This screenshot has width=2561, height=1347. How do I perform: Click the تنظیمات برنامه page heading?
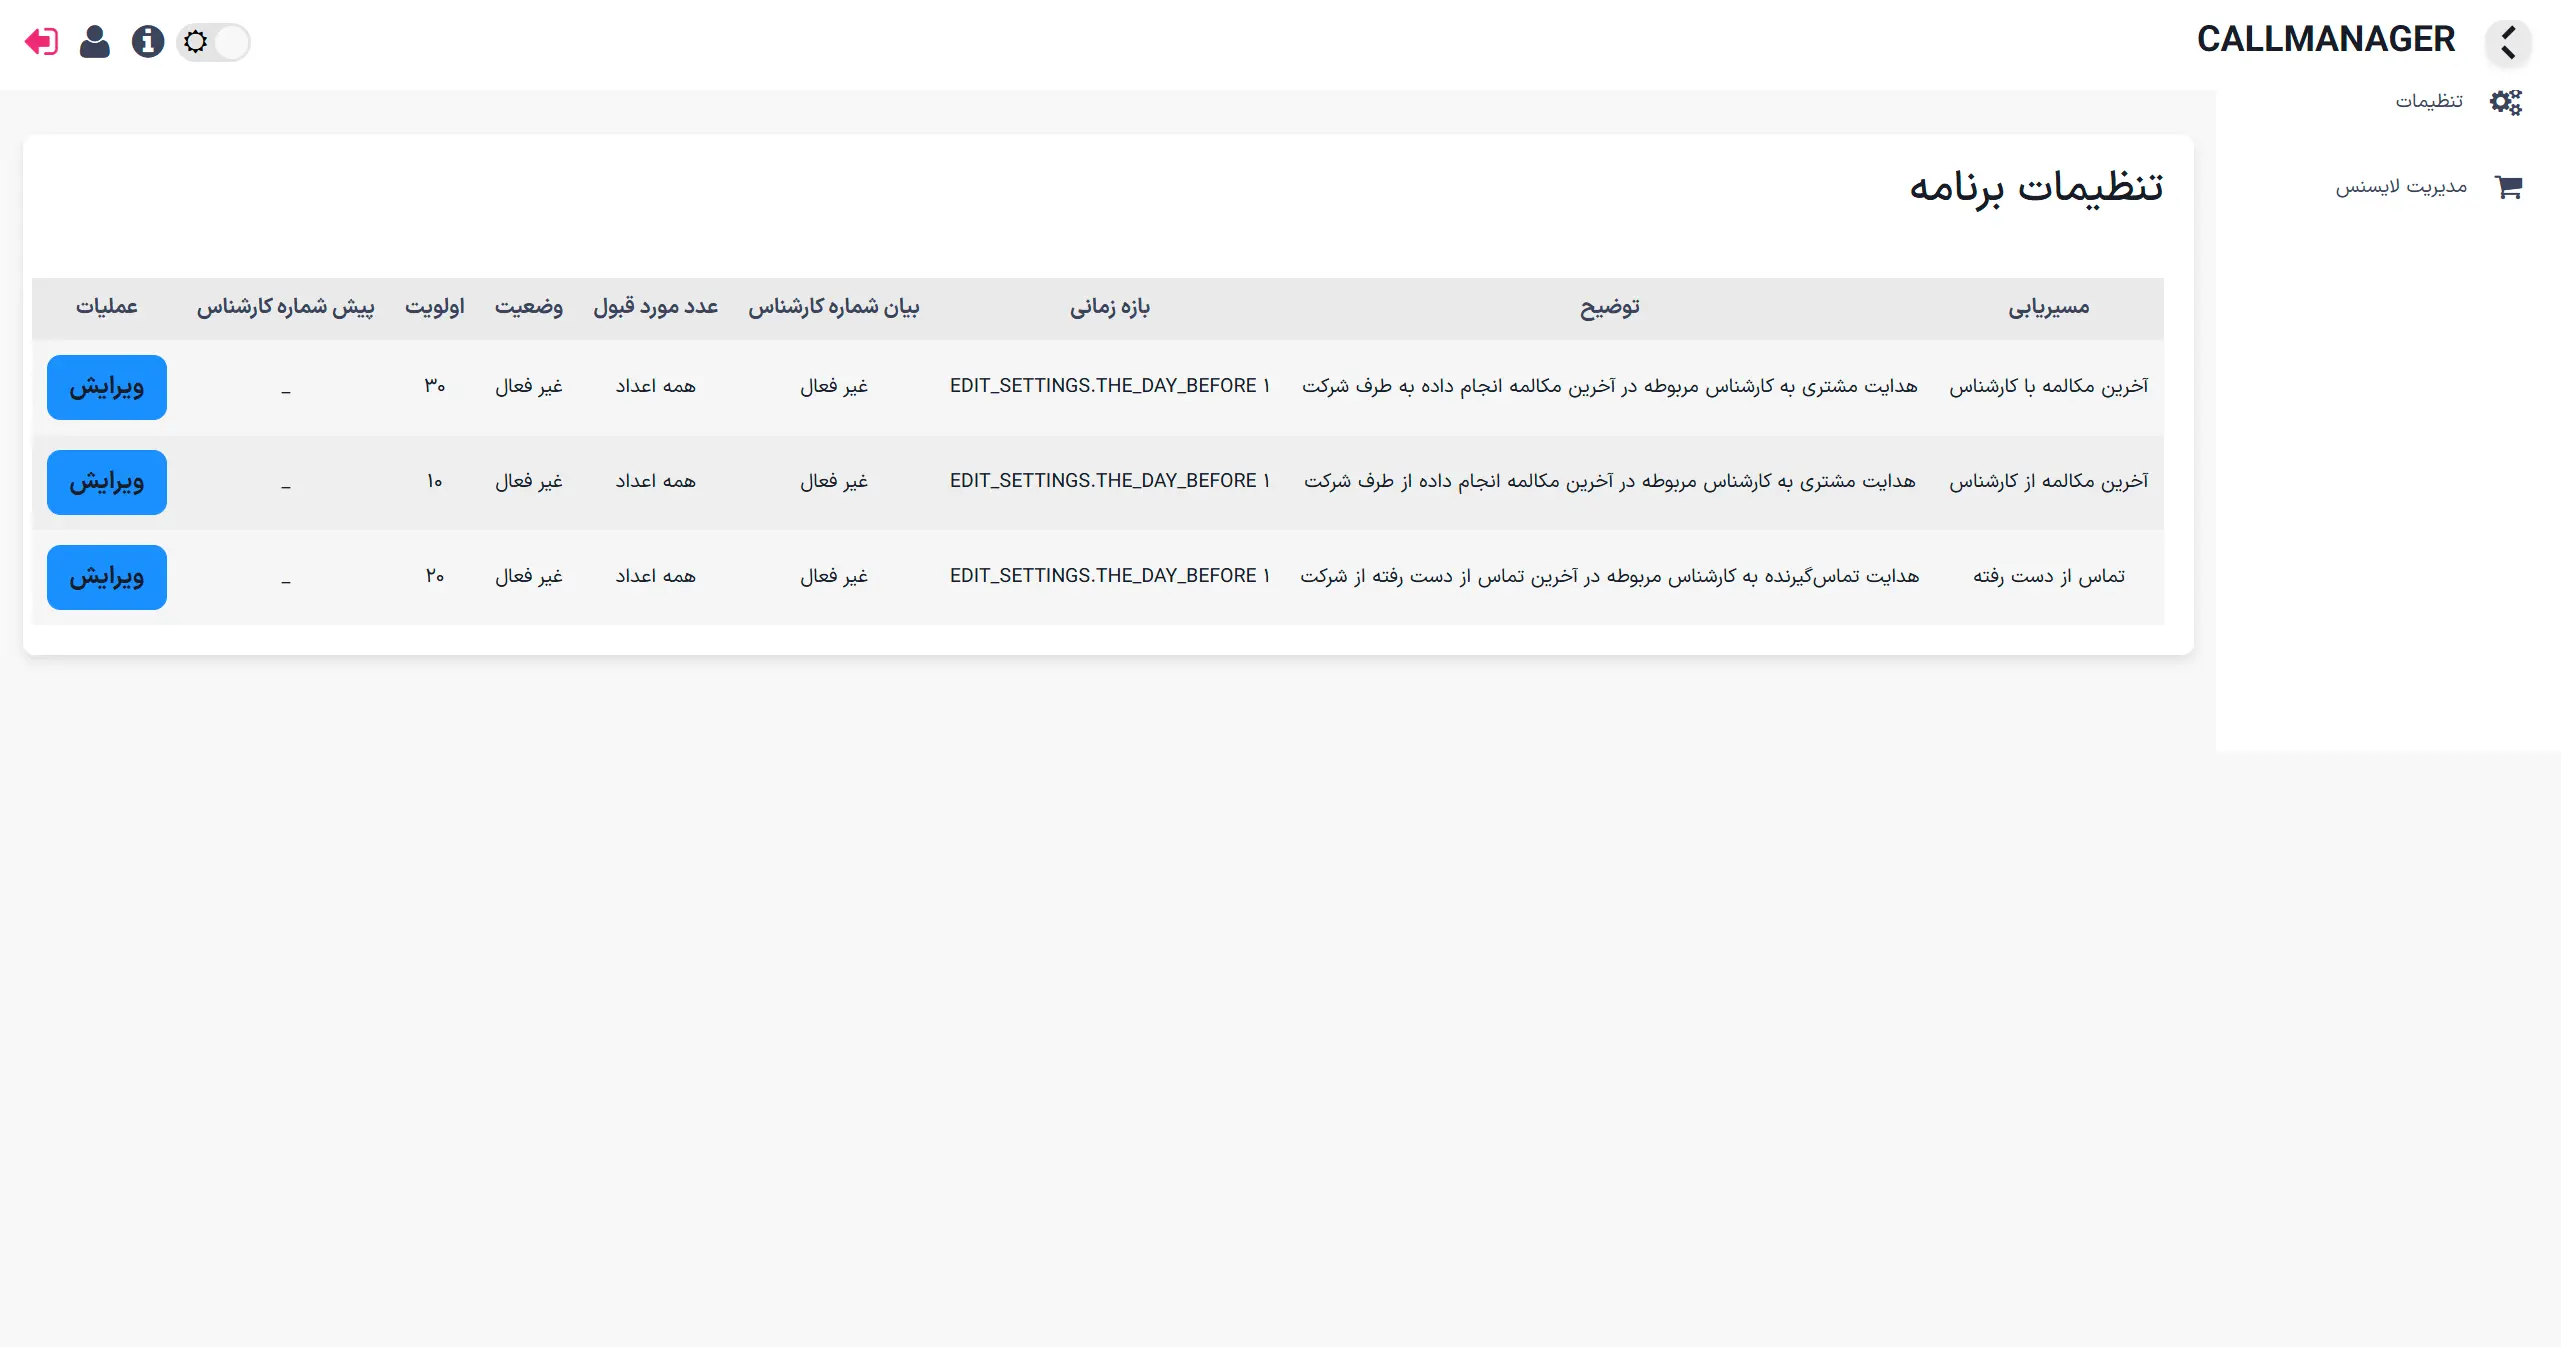coord(2036,187)
